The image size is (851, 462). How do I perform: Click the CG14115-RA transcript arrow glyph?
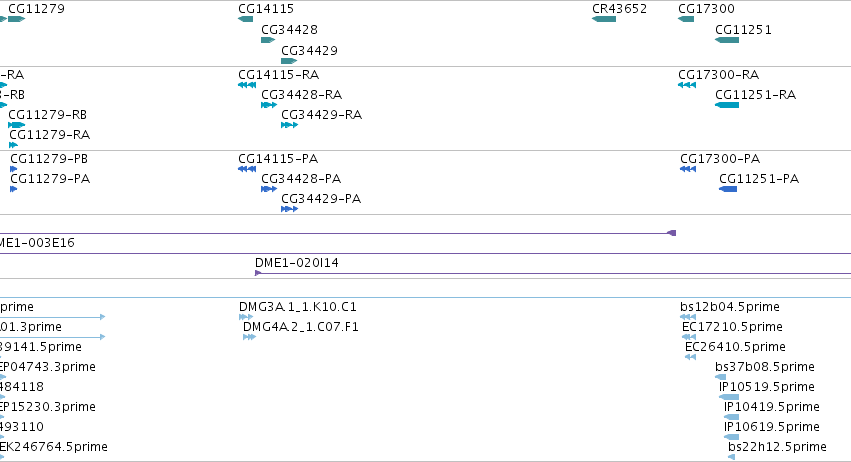pyautogui.click(x=247, y=85)
